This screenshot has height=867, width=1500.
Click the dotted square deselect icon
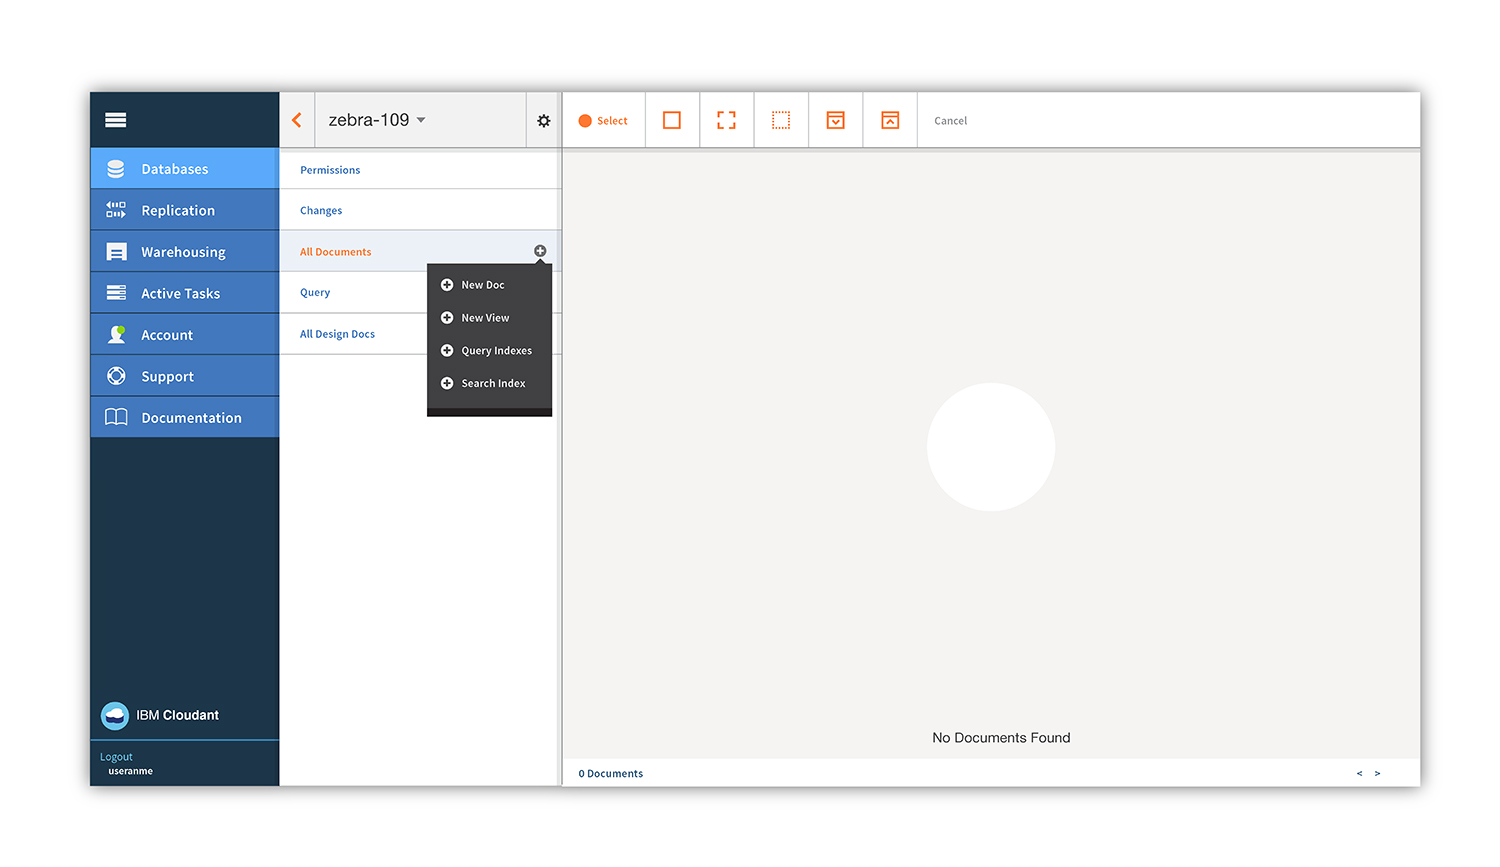(781, 120)
